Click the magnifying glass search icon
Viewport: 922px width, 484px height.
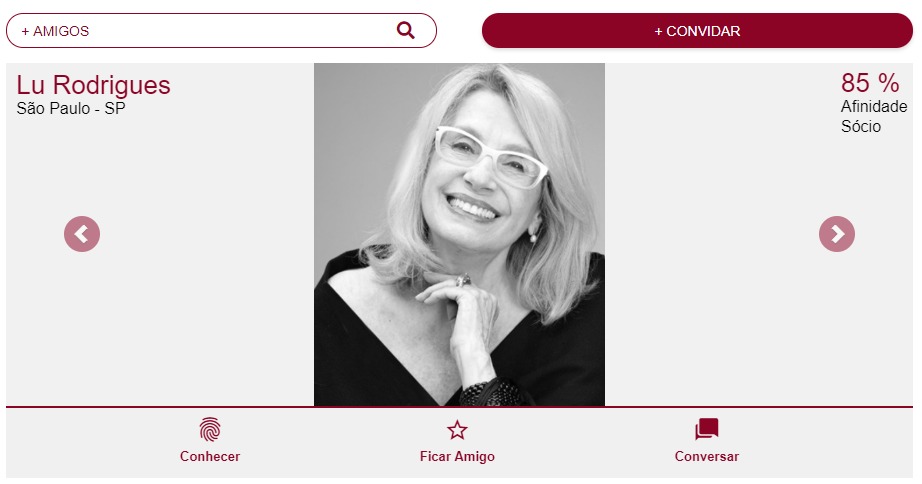406,31
